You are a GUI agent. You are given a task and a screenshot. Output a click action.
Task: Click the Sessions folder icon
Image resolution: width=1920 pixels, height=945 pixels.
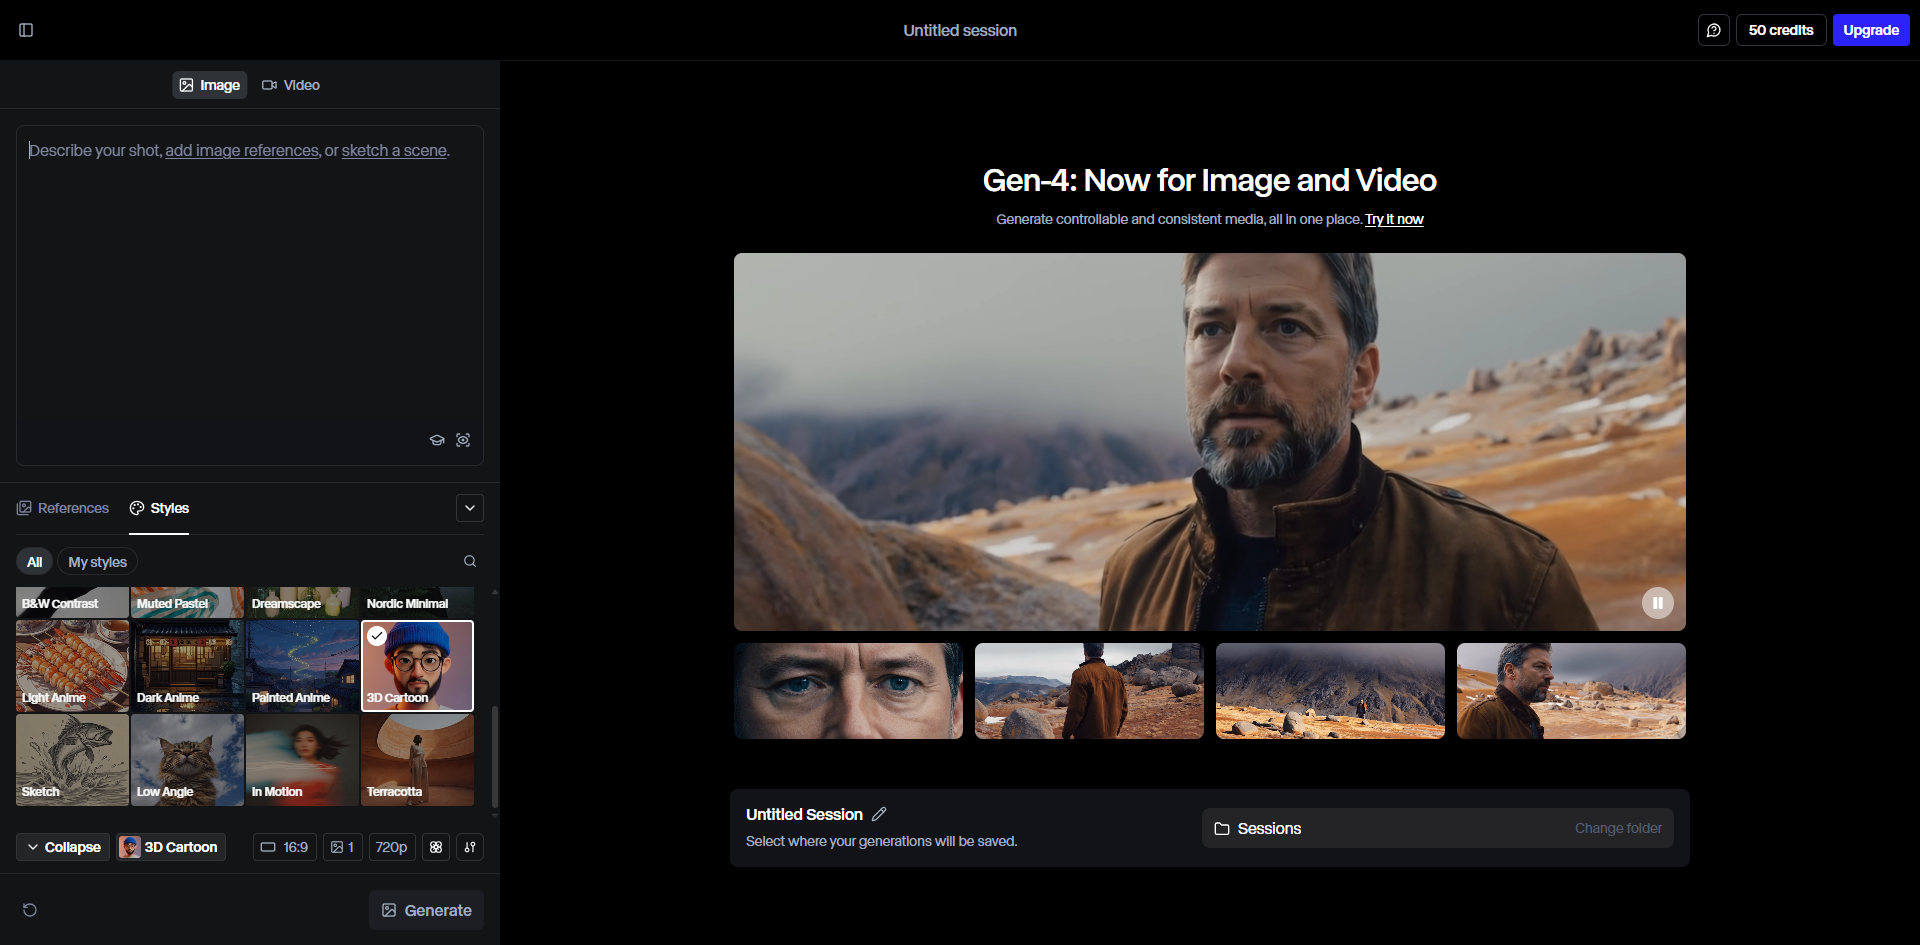click(x=1222, y=829)
